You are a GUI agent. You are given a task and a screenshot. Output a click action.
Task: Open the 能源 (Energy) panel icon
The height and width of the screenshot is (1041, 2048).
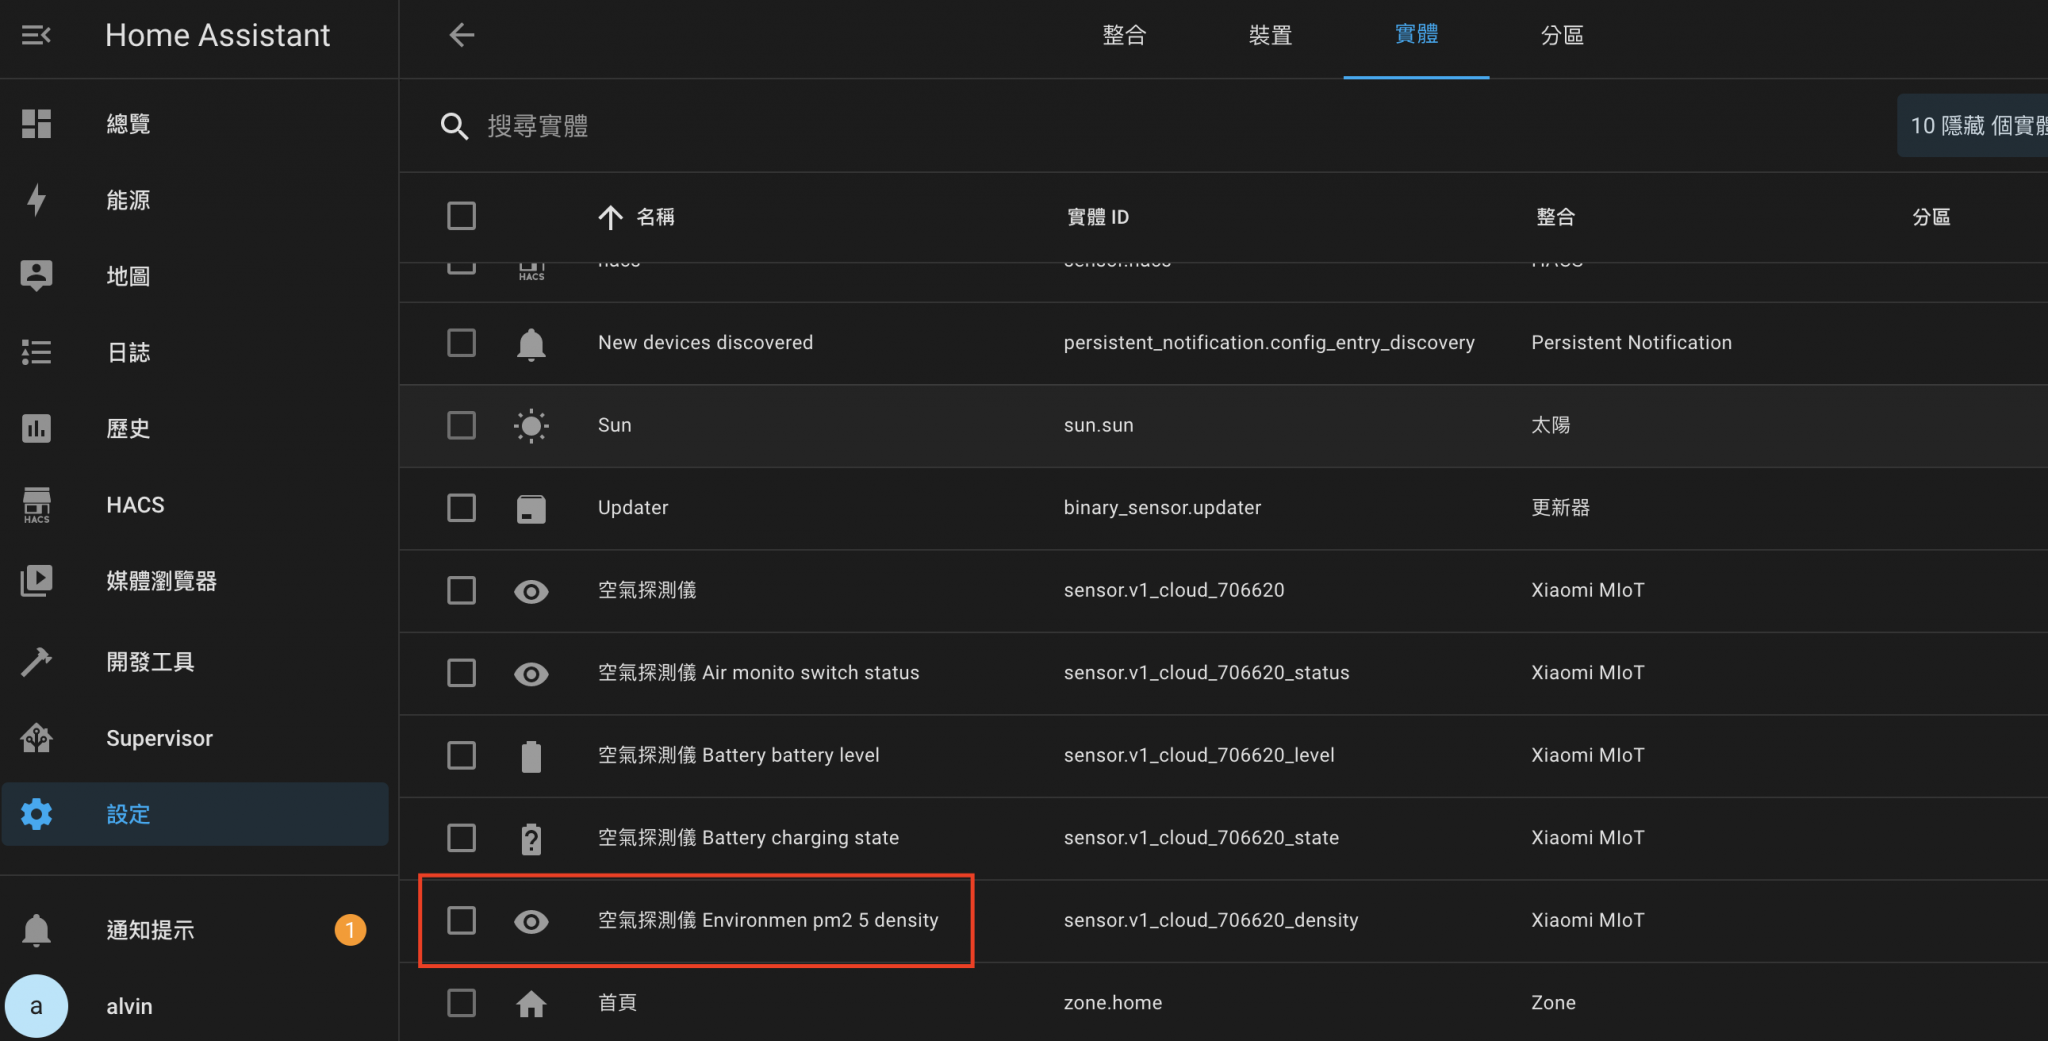37,200
